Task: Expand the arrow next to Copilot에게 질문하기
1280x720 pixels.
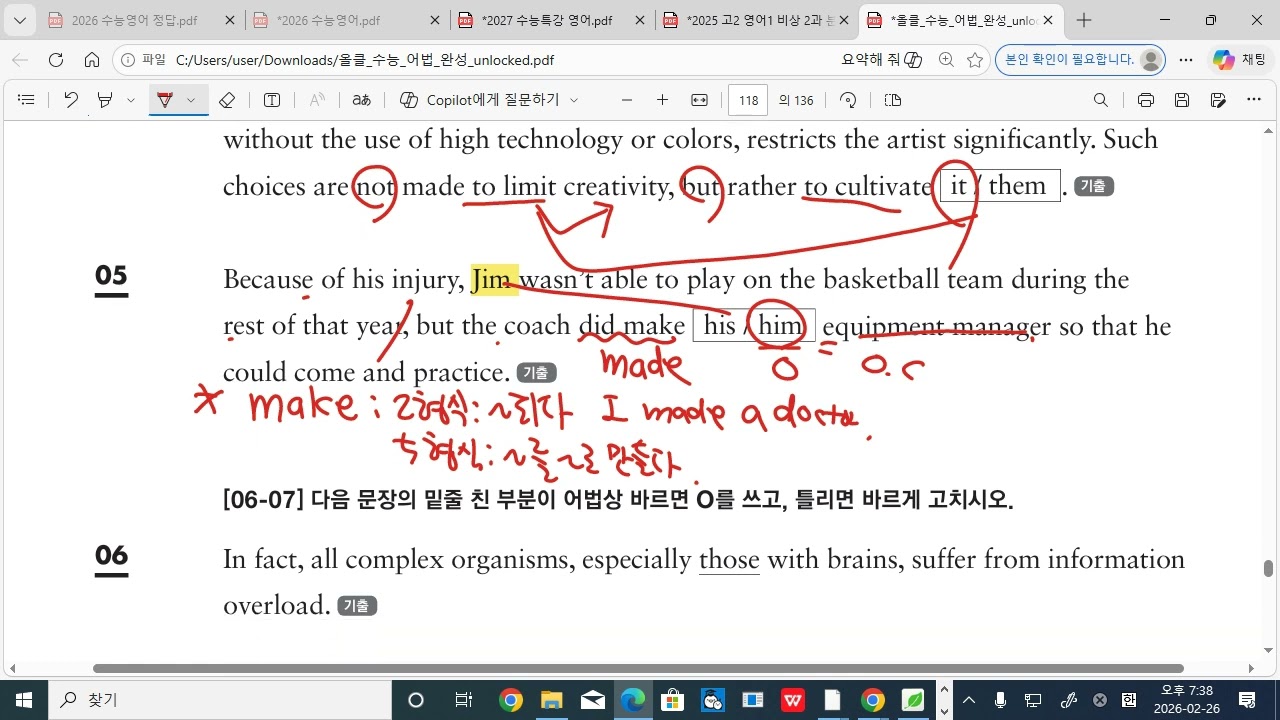Action: pyautogui.click(x=574, y=100)
